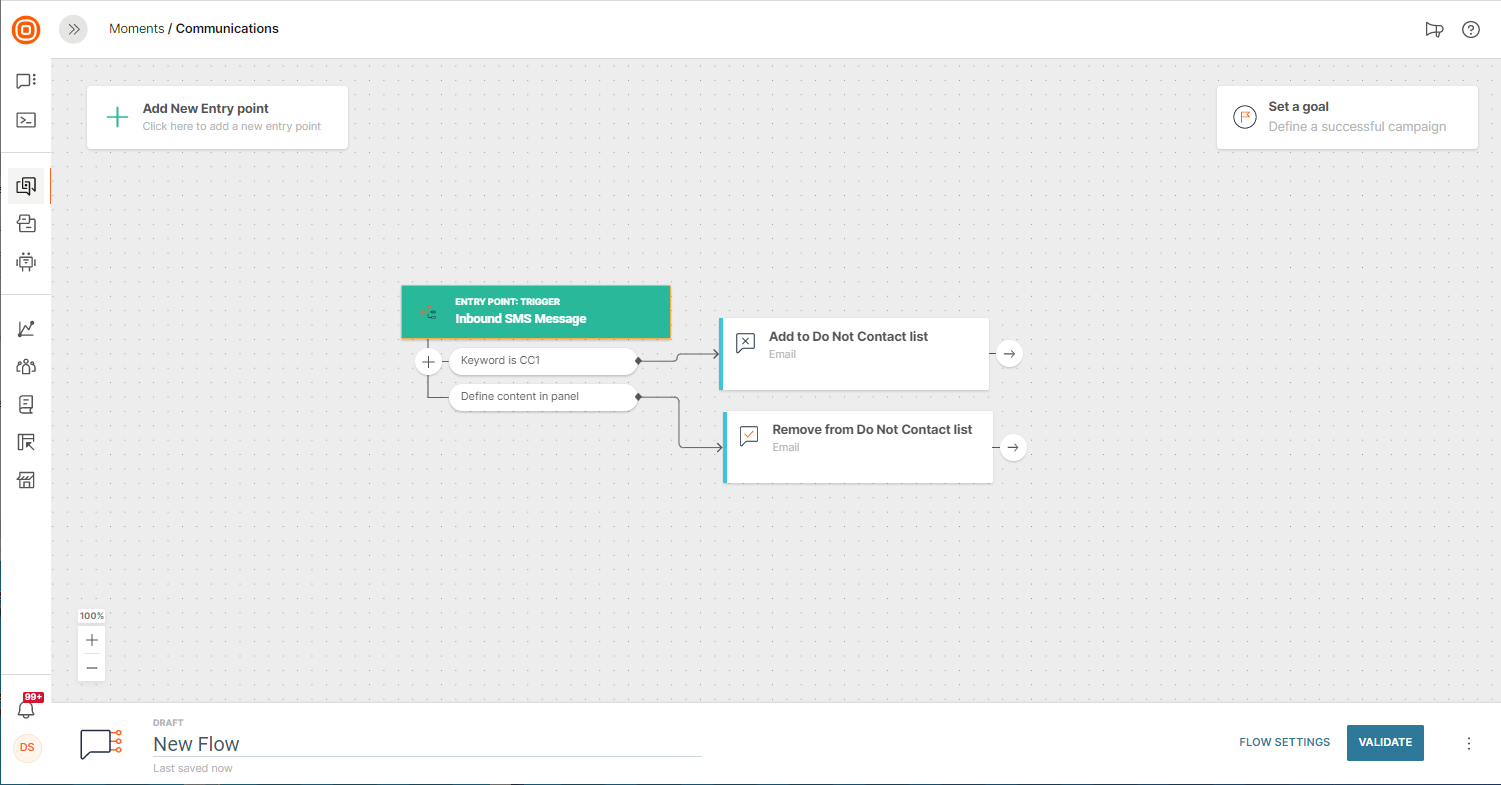Select the Inbound SMS Message trigger block
The image size is (1501, 785).
point(535,312)
